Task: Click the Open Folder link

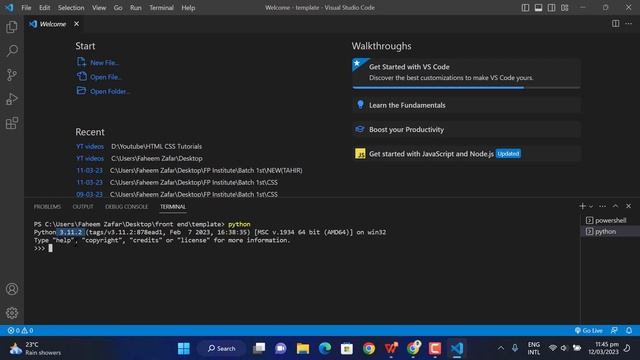Action: [103, 91]
